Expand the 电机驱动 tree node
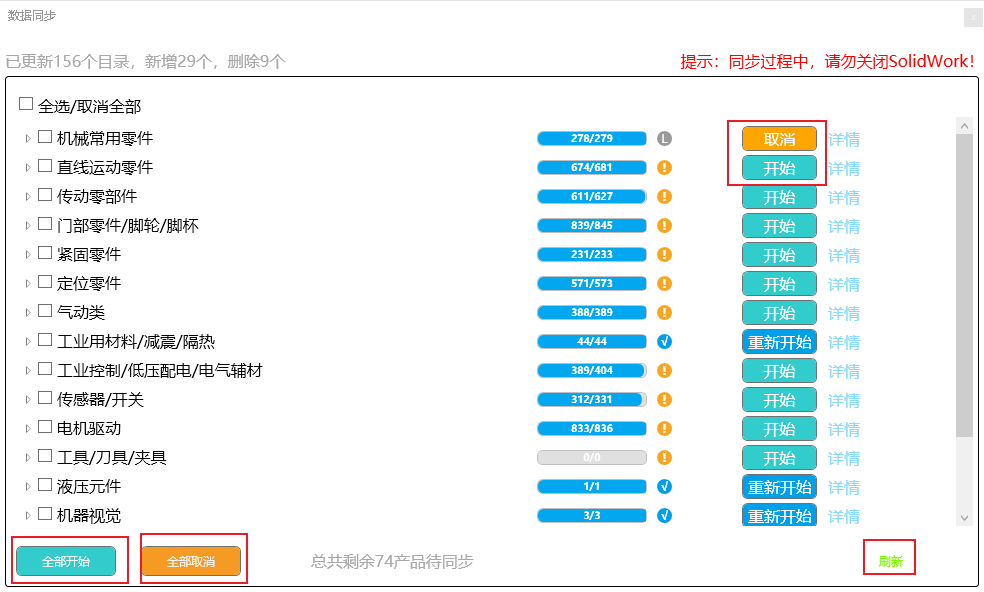The image size is (984, 592). click(28, 429)
